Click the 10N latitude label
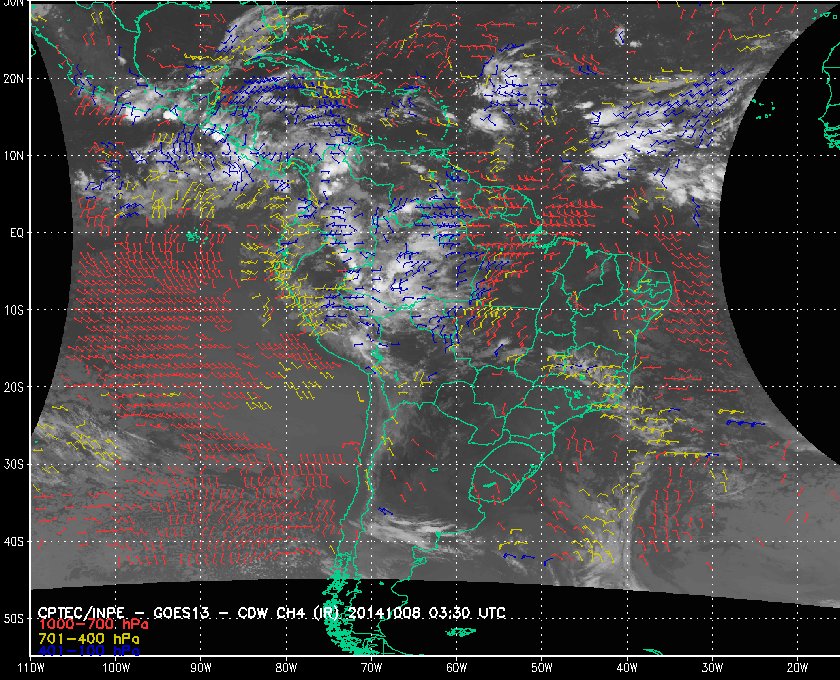Screen dimensions: 840x680 pyautogui.click(x=13, y=155)
